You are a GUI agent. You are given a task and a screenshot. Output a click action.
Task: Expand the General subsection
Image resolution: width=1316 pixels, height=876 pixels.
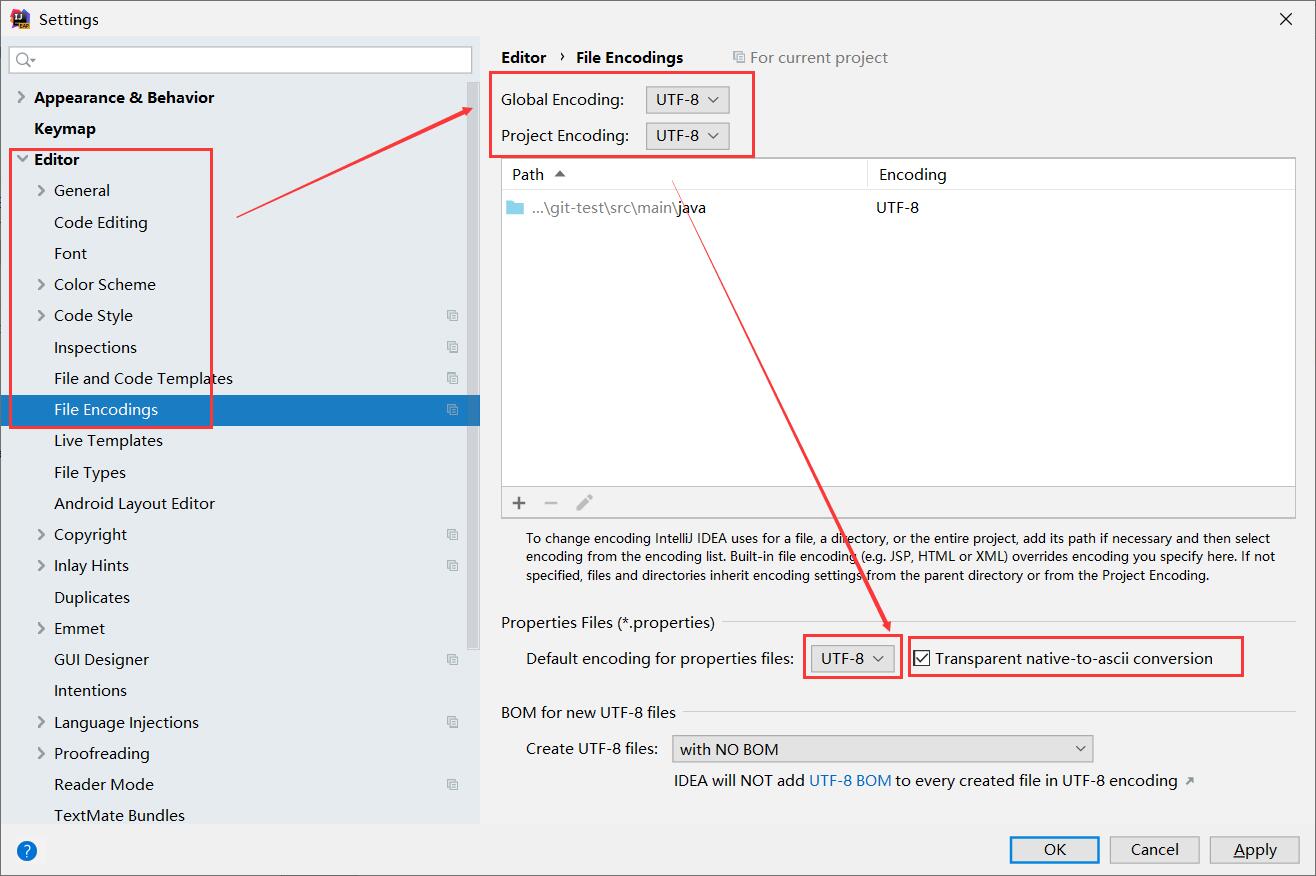point(41,191)
